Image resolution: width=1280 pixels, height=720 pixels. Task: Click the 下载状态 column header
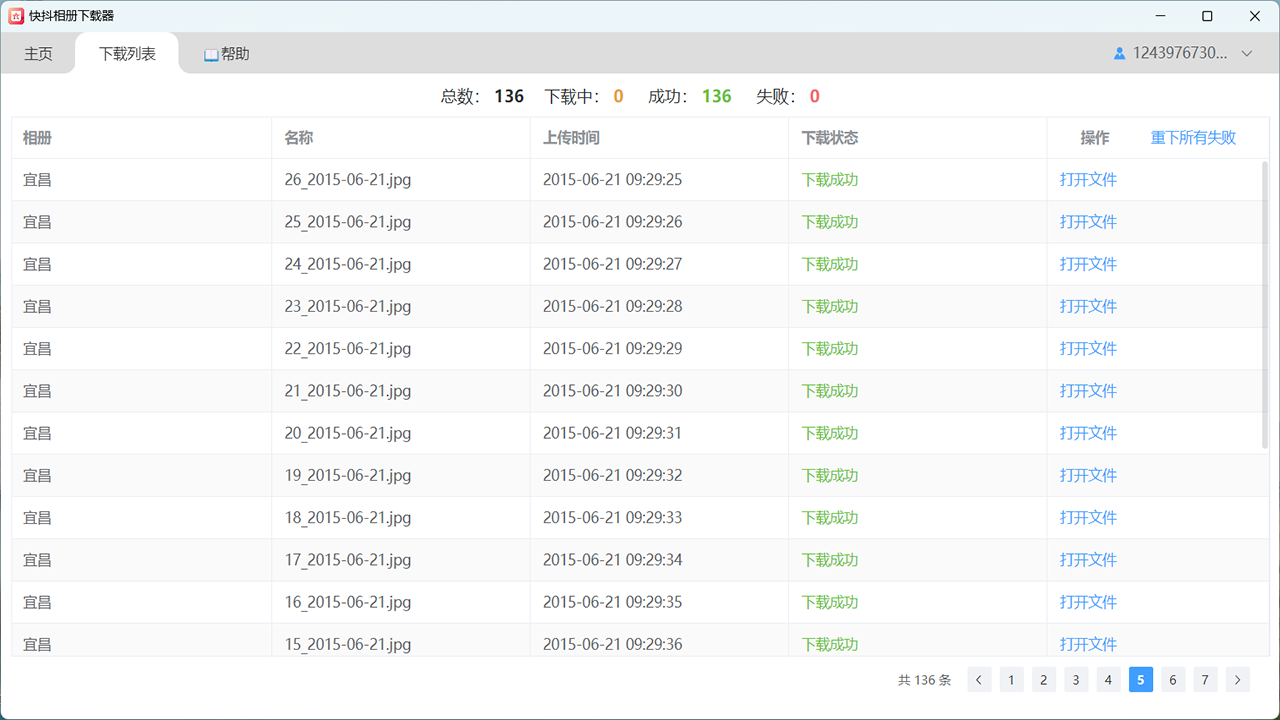830,138
